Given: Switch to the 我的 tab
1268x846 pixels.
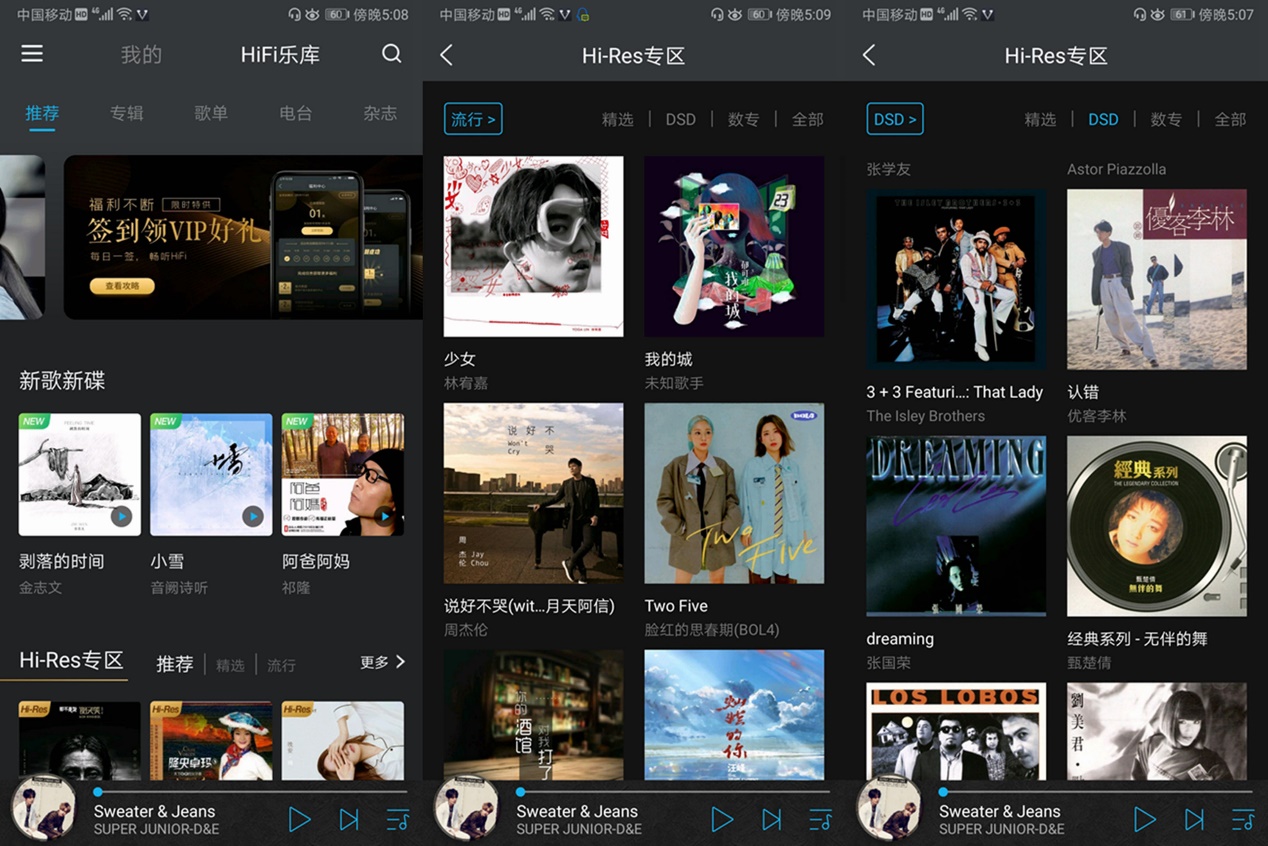Looking at the screenshot, I should [141, 55].
